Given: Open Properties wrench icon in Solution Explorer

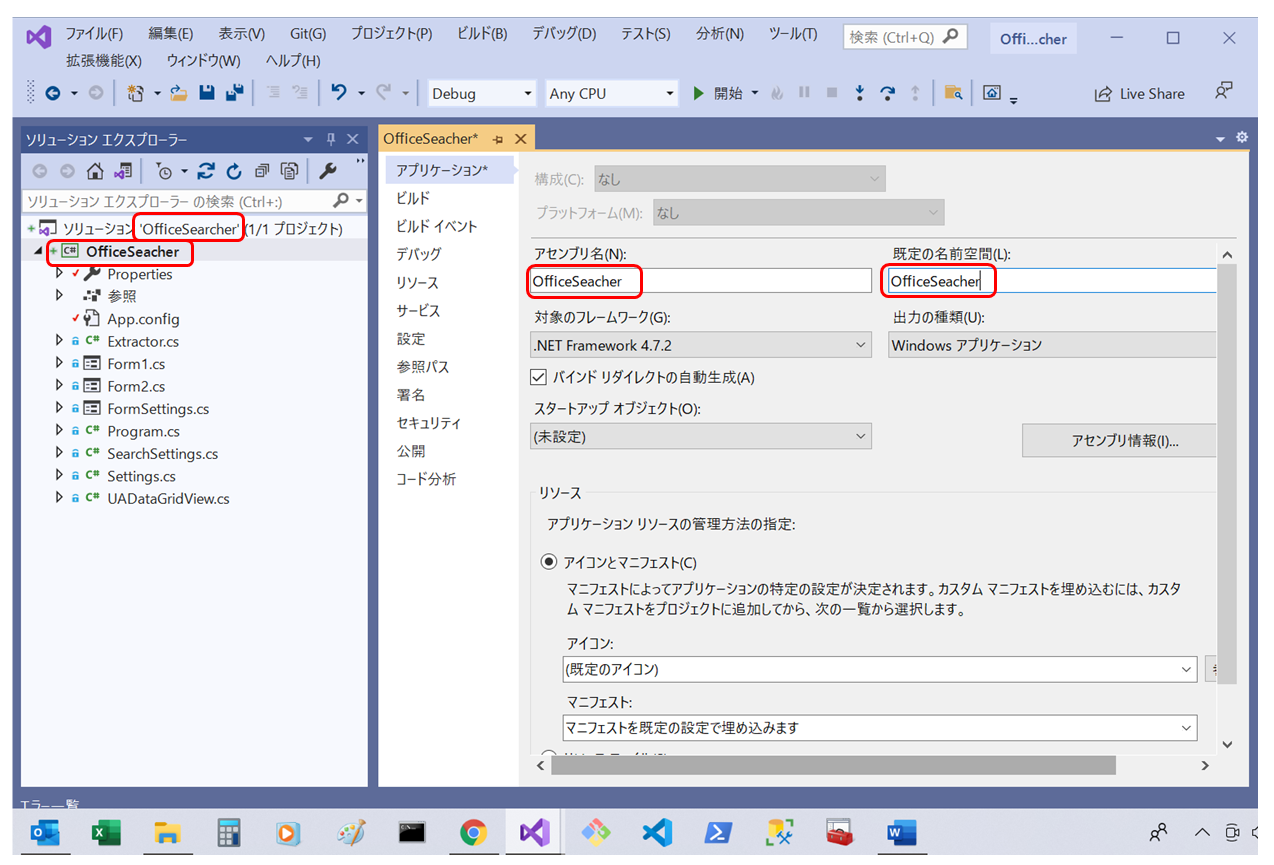Looking at the screenshot, I should [327, 171].
